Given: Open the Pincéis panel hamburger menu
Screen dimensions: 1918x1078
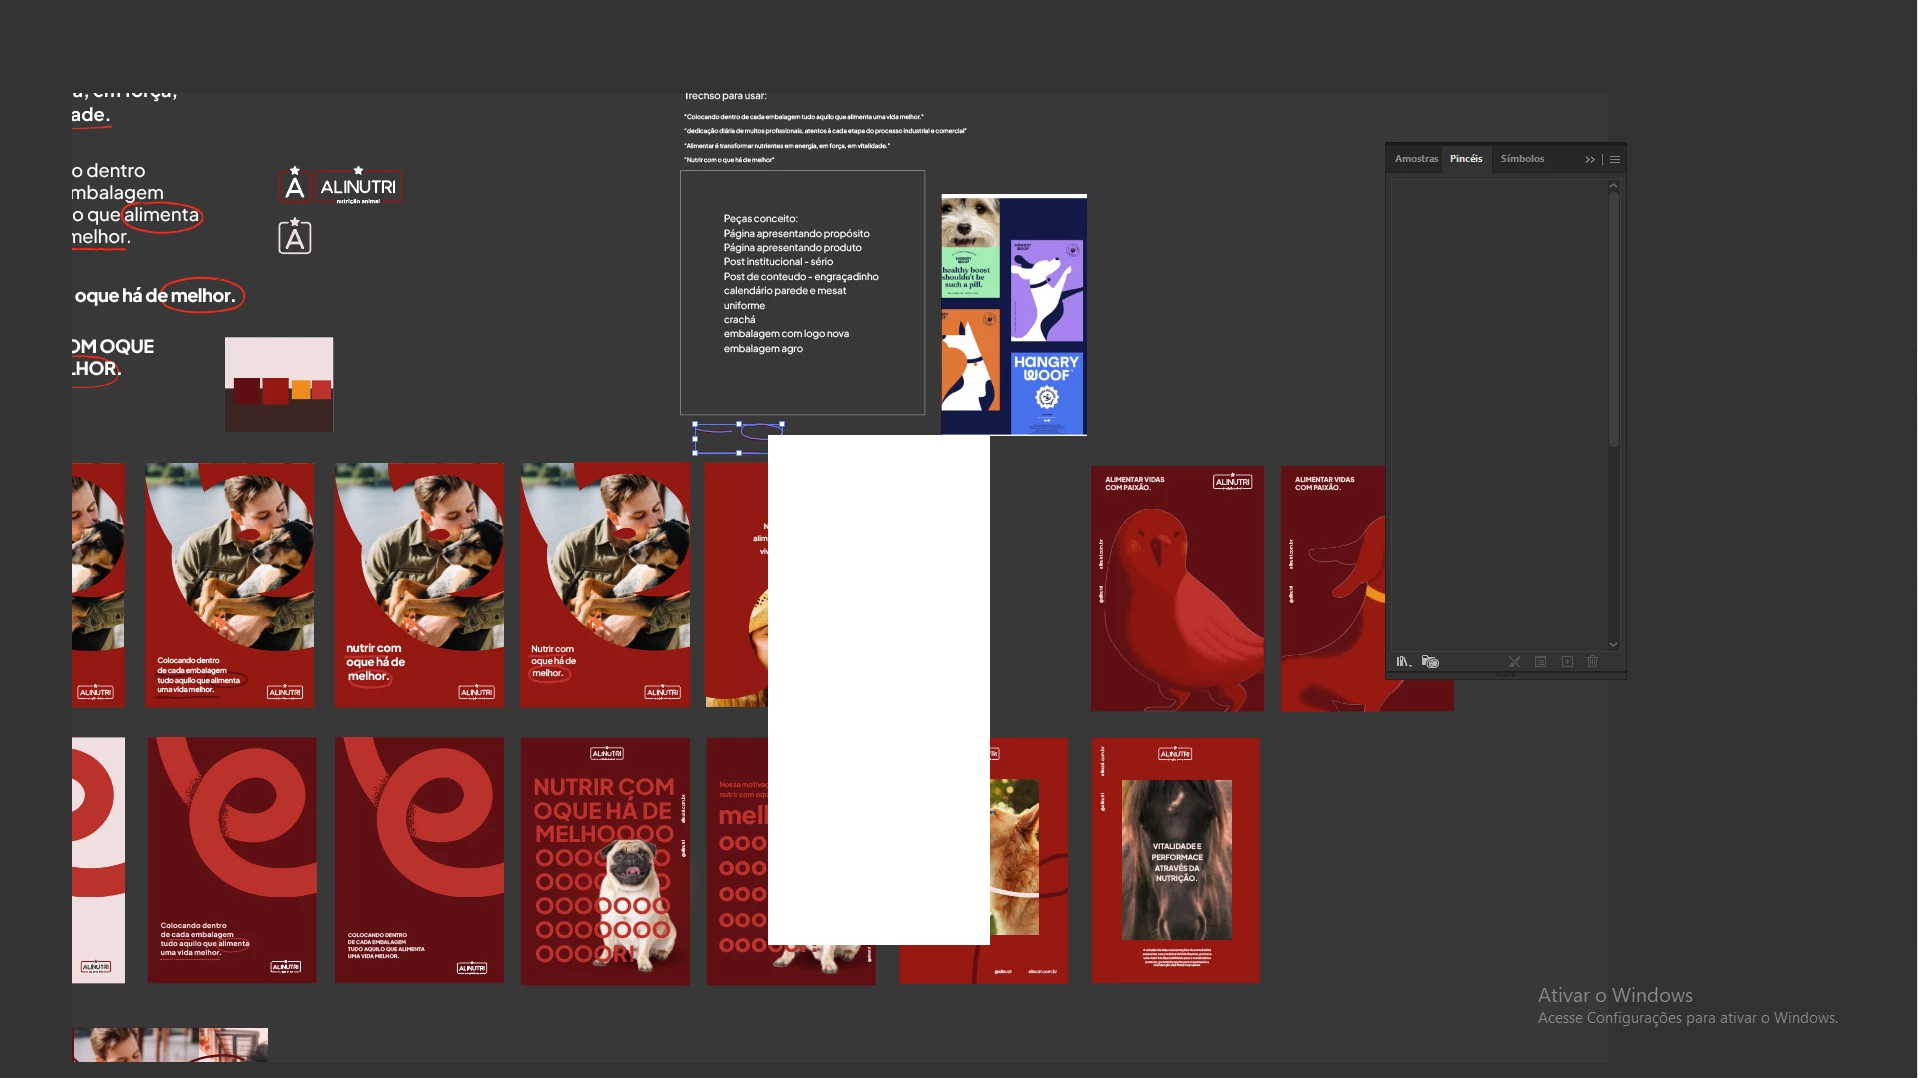Looking at the screenshot, I should 1615,160.
